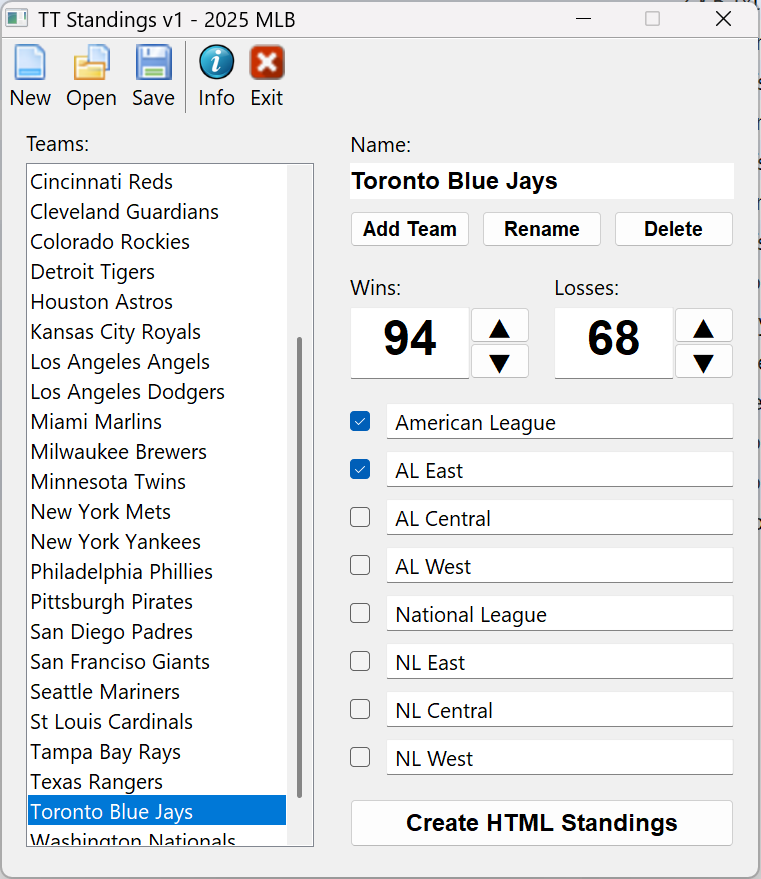
Task: Increase Wins with the up arrow
Action: [499, 326]
